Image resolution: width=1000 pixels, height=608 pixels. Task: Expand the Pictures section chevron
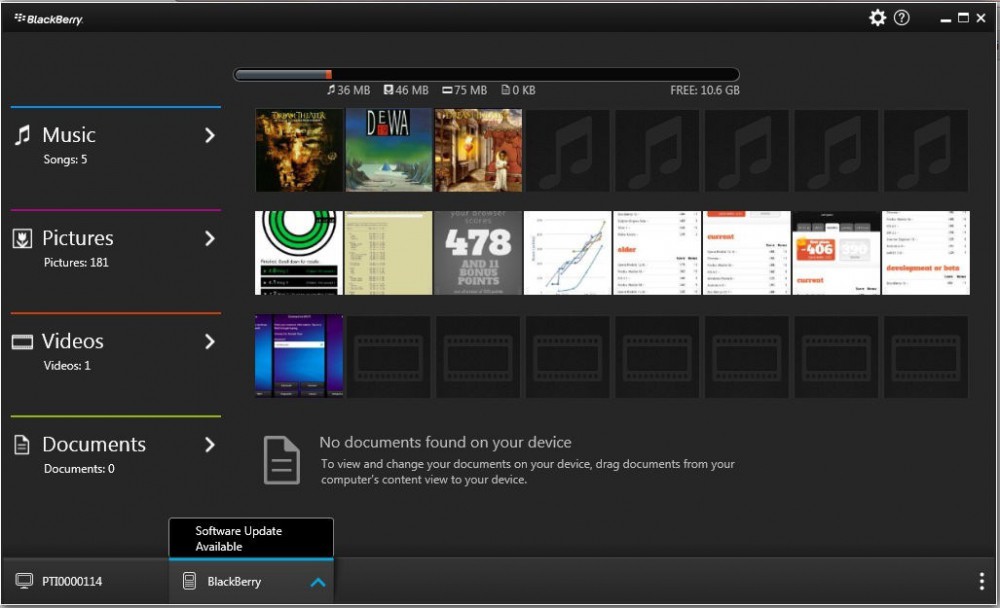(x=210, y=238)
